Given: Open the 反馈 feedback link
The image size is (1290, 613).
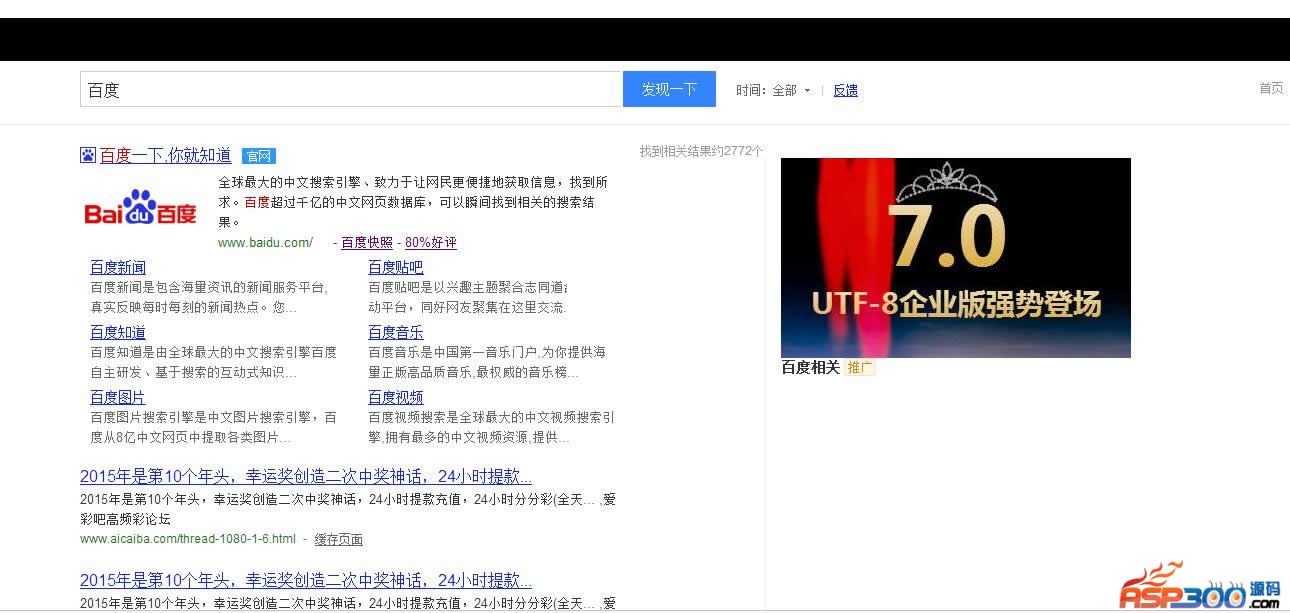Looking at the screenshot, I should 846,90.
